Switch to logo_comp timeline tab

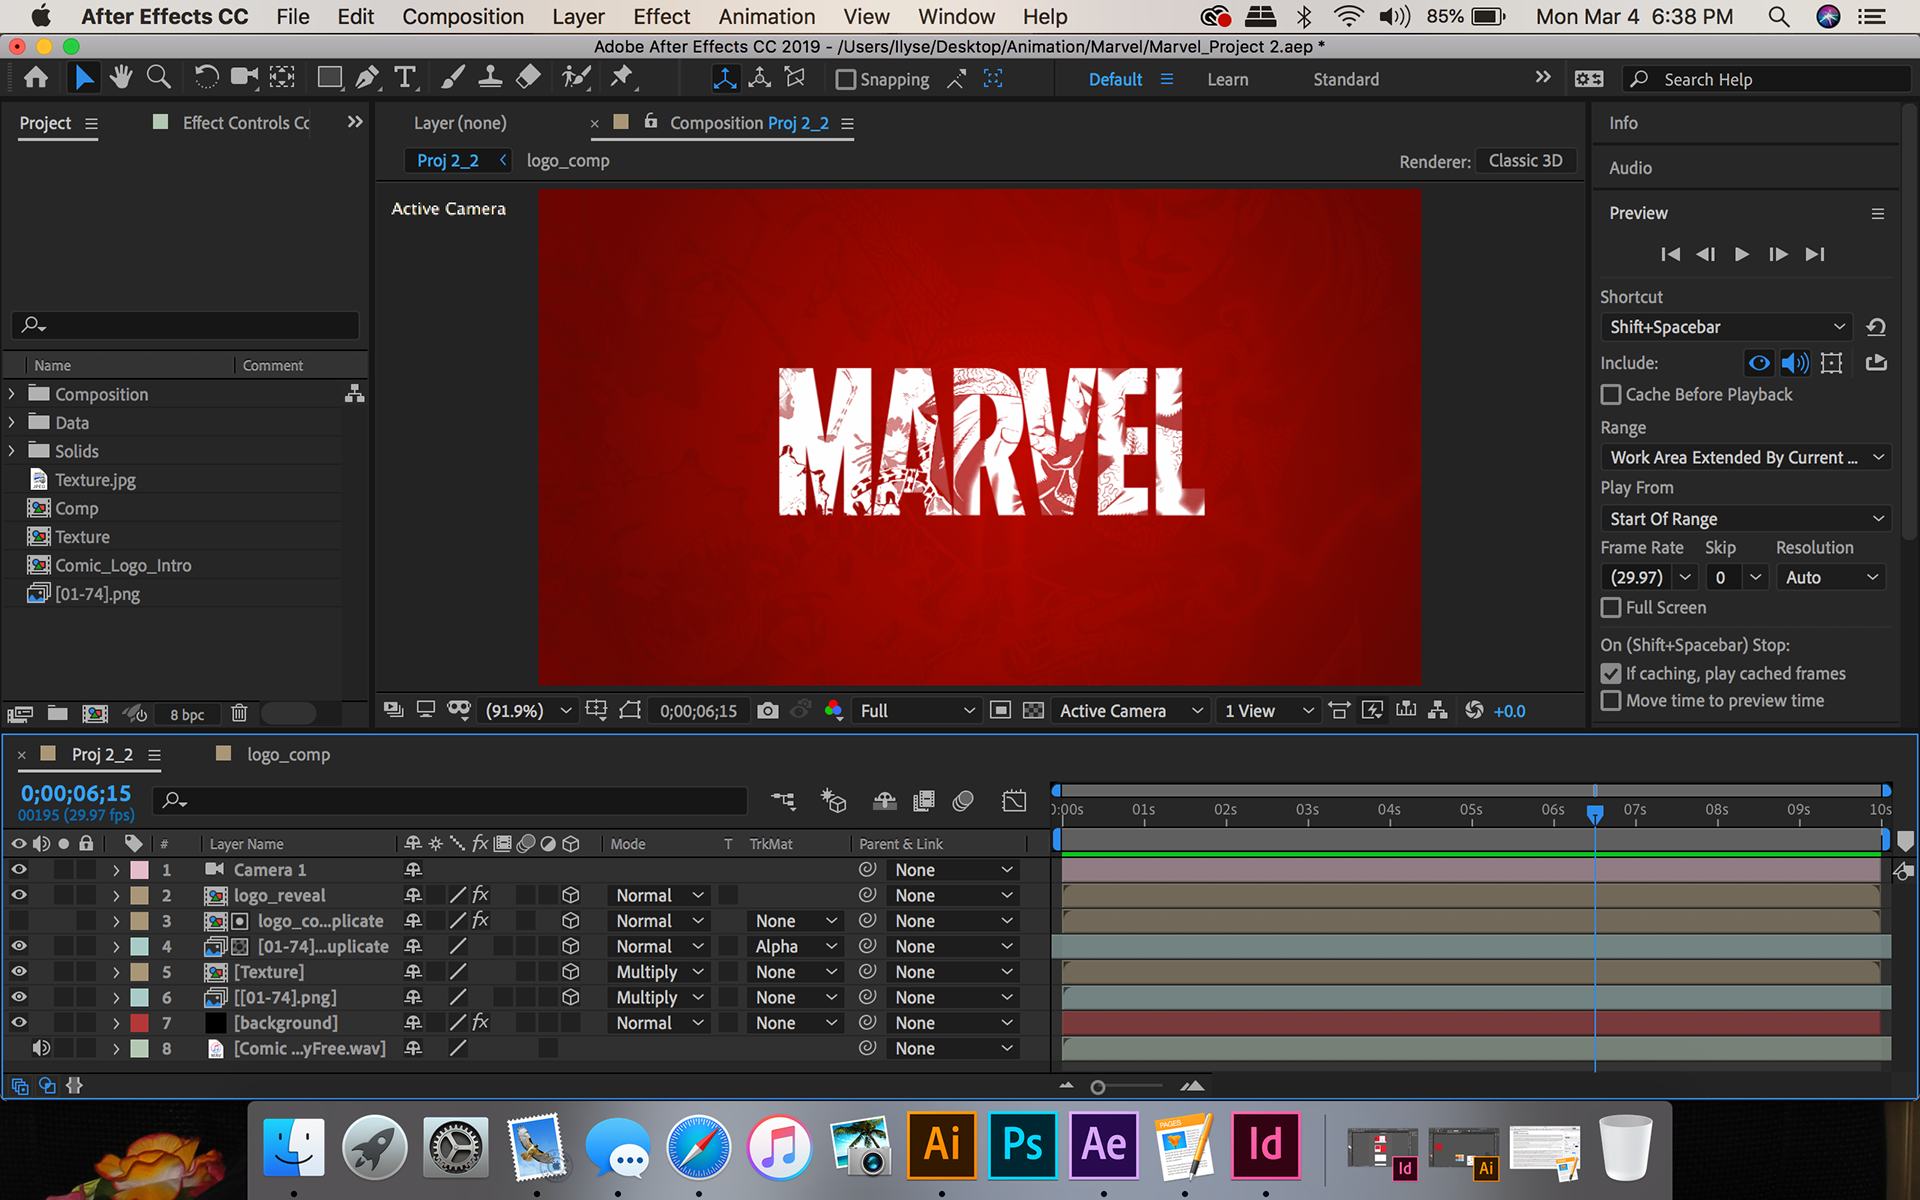[x=288, y=755]
